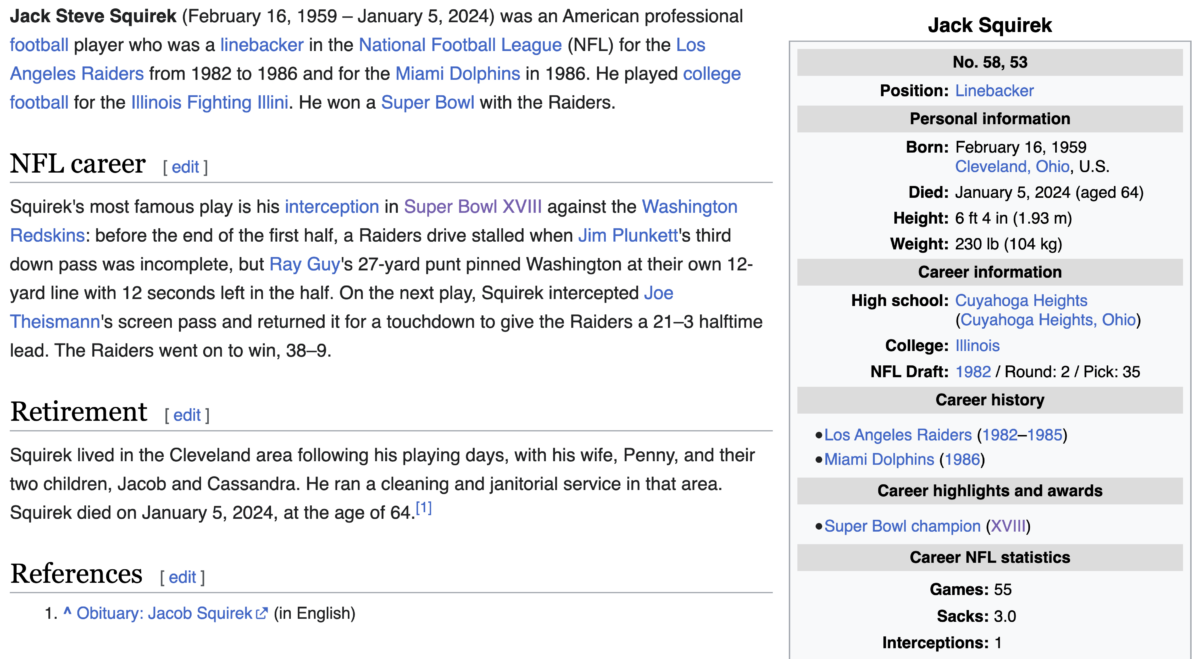Select the Sacks value 3.0
This screenshot has width=1200, height=659.
1004,616
